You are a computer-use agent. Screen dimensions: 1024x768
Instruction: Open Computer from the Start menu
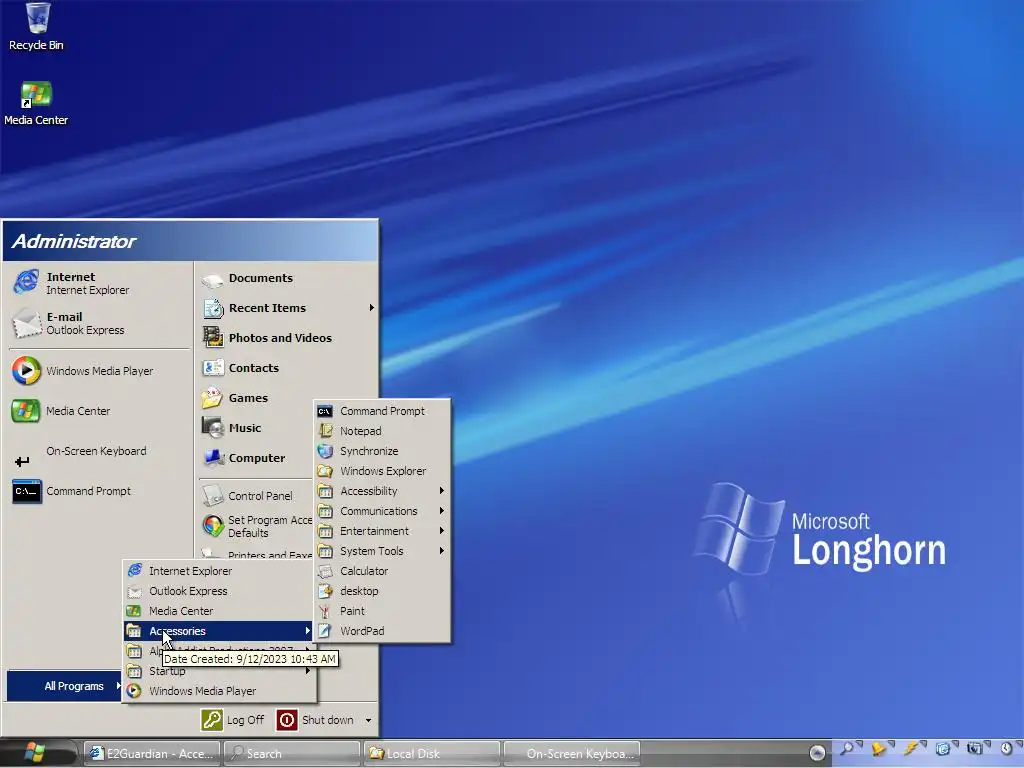point(256,458)
